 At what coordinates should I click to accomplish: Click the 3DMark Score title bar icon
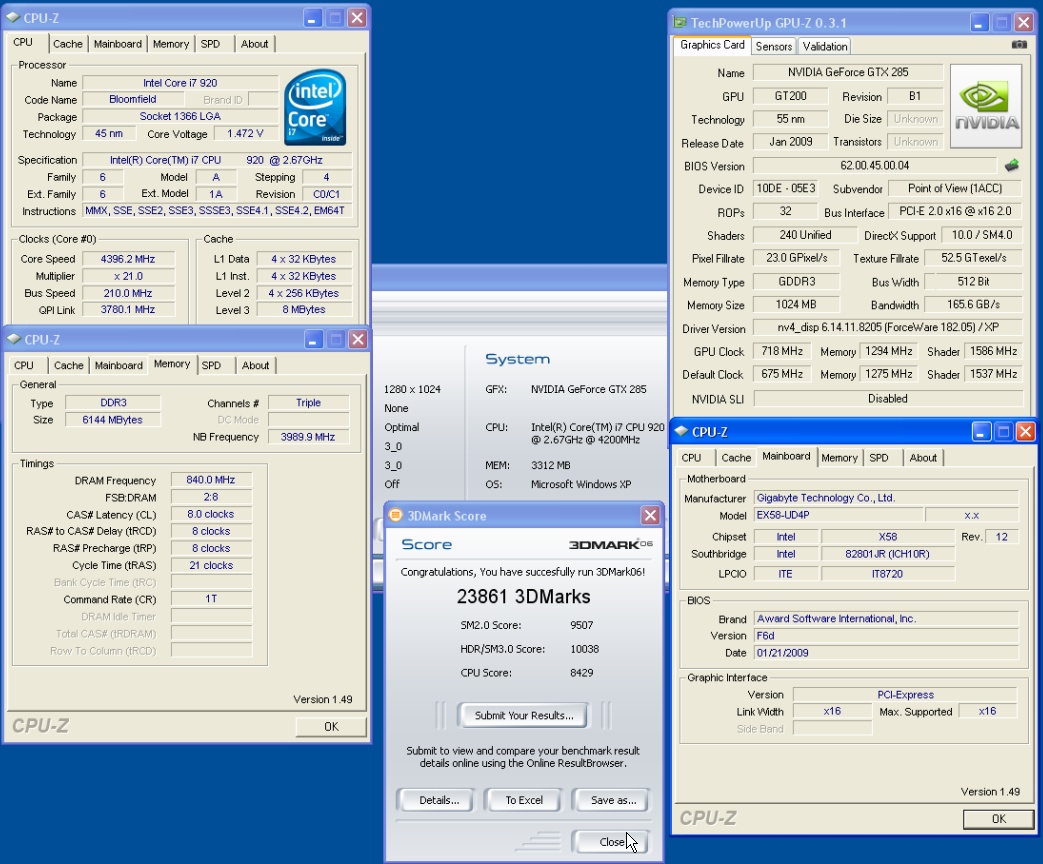[x=396, y=515]
